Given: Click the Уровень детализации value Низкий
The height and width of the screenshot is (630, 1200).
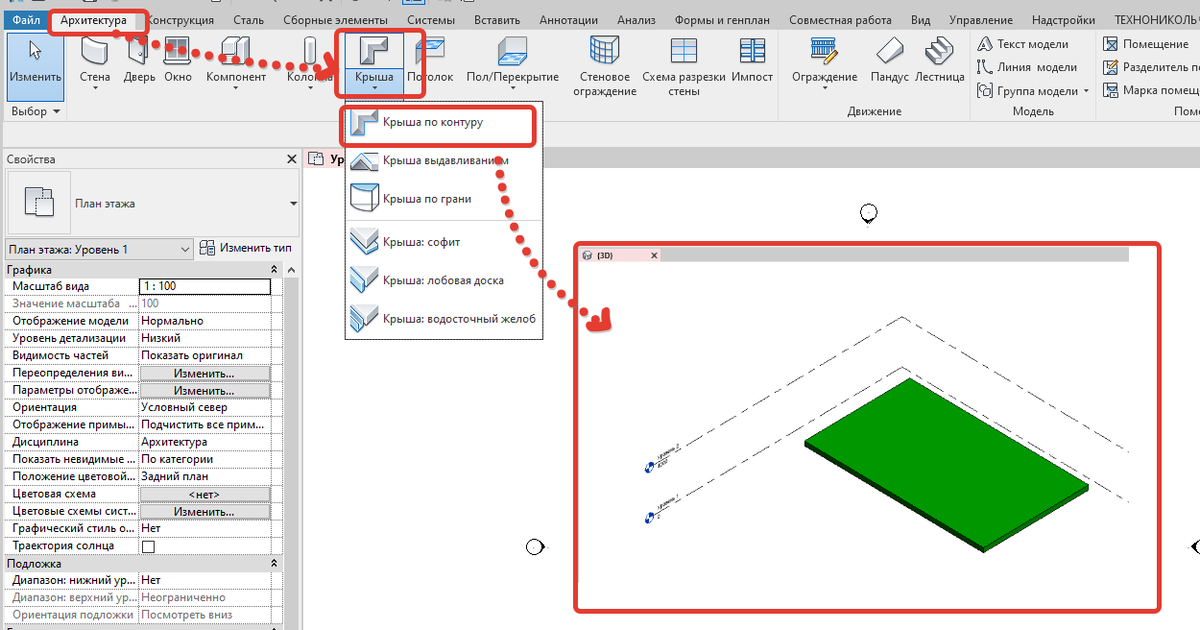Looking at the screenshot, I should [x=204, y=338].
